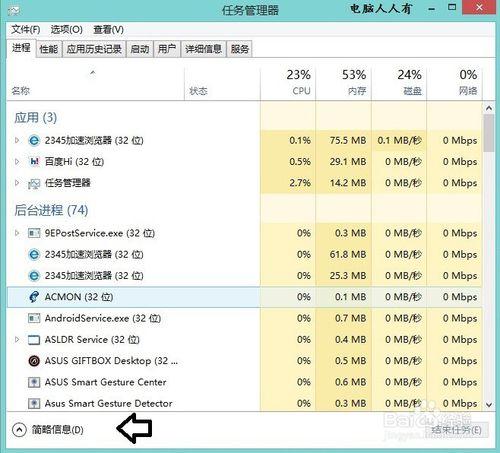Switch to the 性能 tab
Screen dimensions: 500x453
click(49, 49)
